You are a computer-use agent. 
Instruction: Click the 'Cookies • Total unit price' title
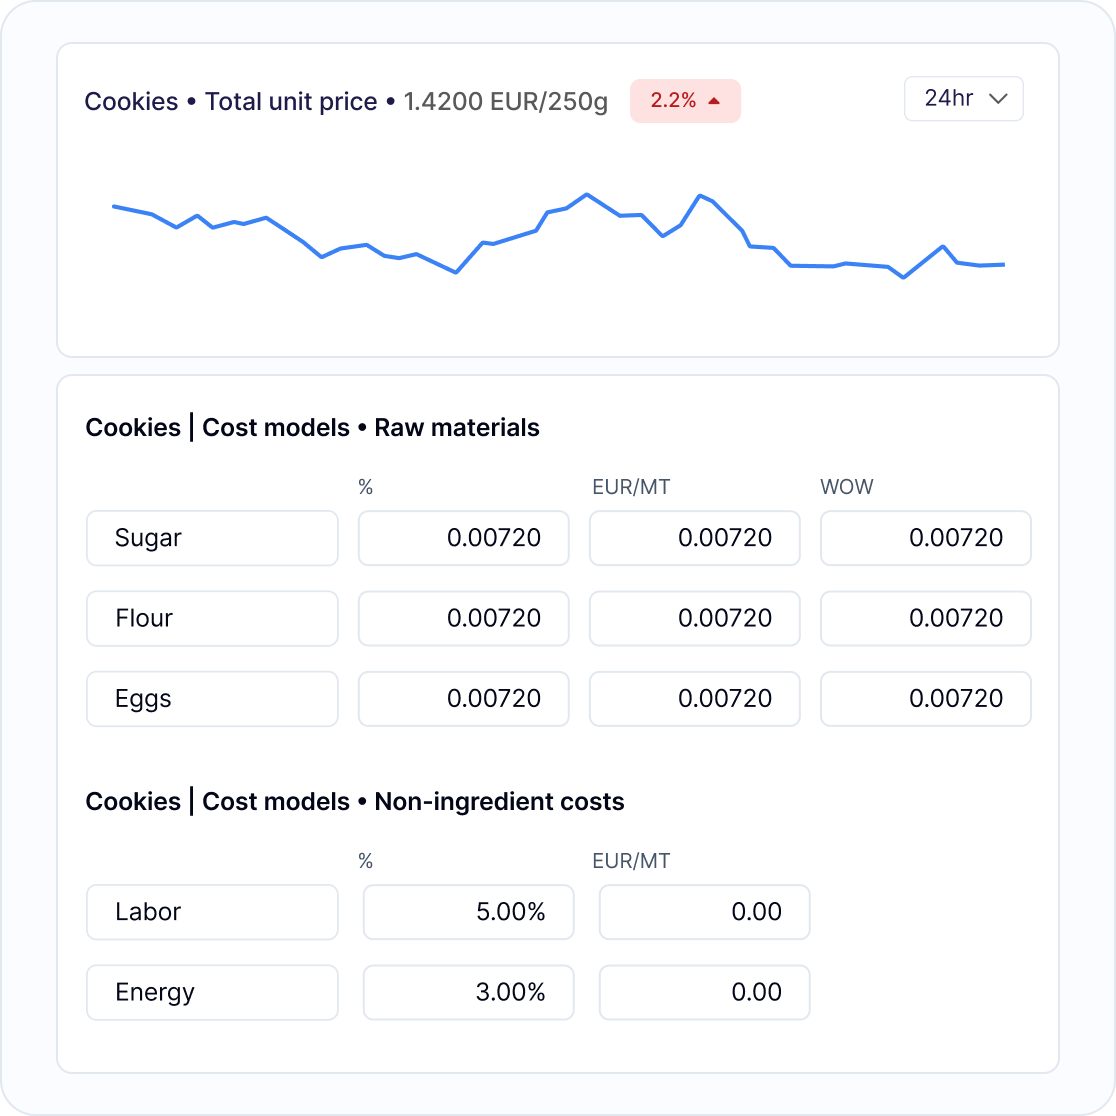(x=231, y=102)
